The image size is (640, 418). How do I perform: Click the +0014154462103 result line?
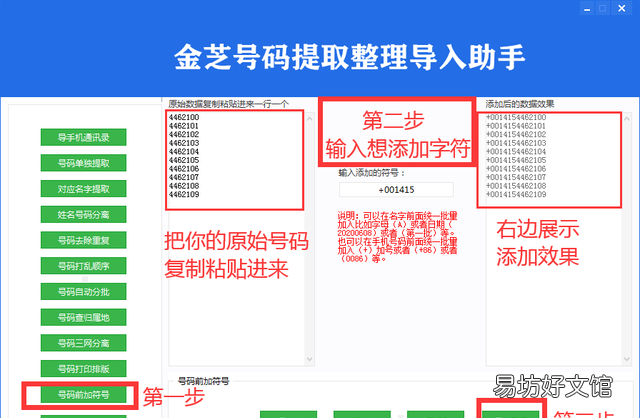pyautogui.click(x=516, y=143)
